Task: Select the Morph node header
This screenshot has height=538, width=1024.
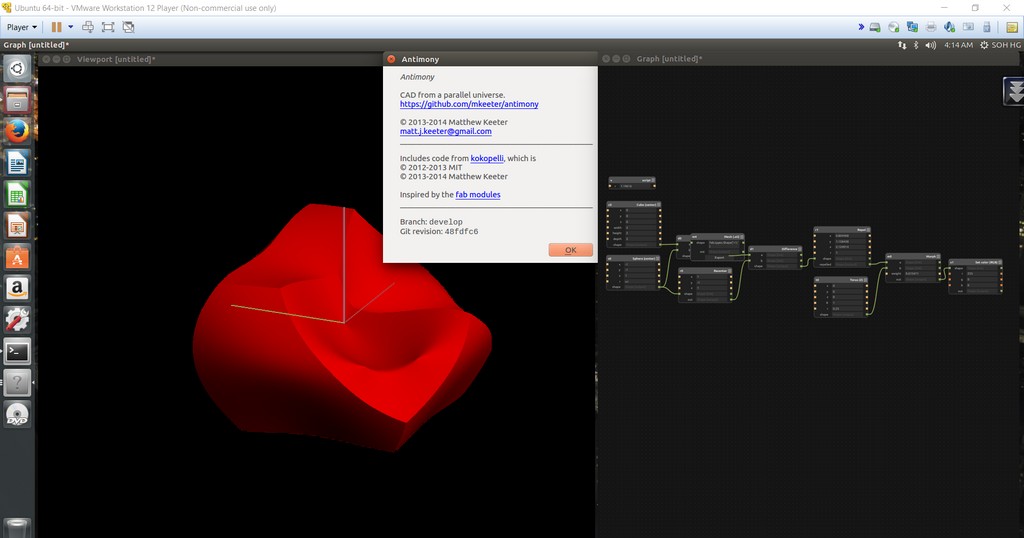Action: 913,257
